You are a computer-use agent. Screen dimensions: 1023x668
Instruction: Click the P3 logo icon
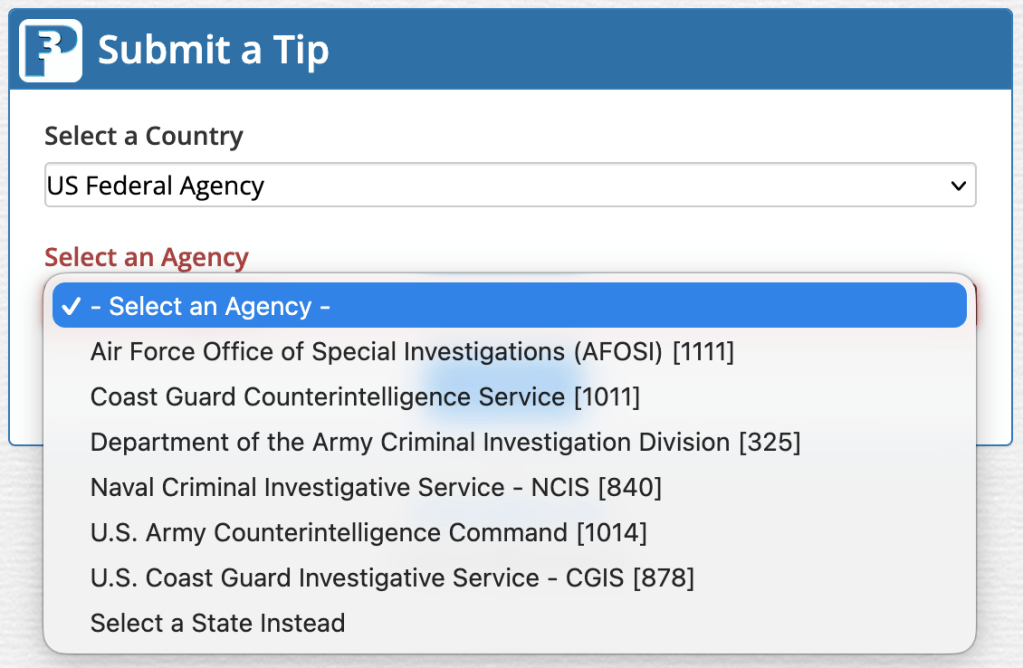[51, 50]
